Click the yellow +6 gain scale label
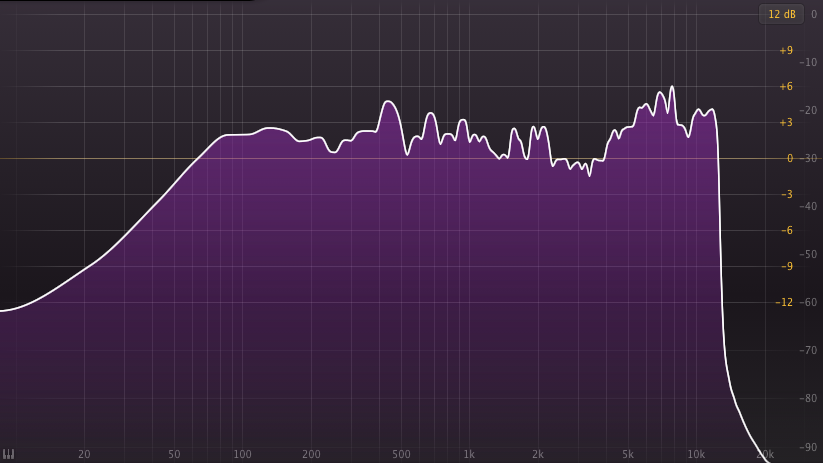The width and height of the screenshot is (823, 463). [x=786, y=87]
